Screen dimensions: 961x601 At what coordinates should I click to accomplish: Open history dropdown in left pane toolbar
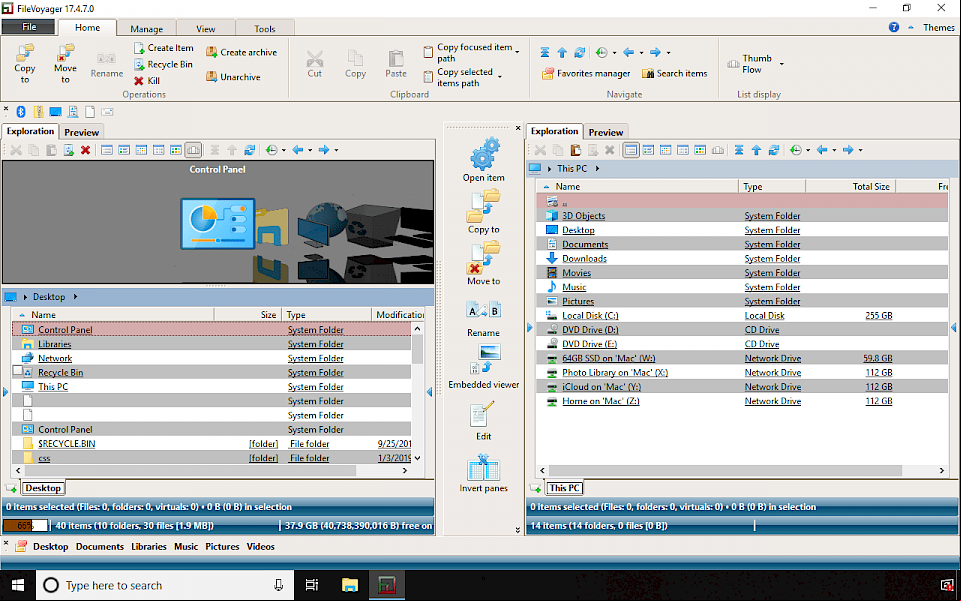click(x=284, y=150)
